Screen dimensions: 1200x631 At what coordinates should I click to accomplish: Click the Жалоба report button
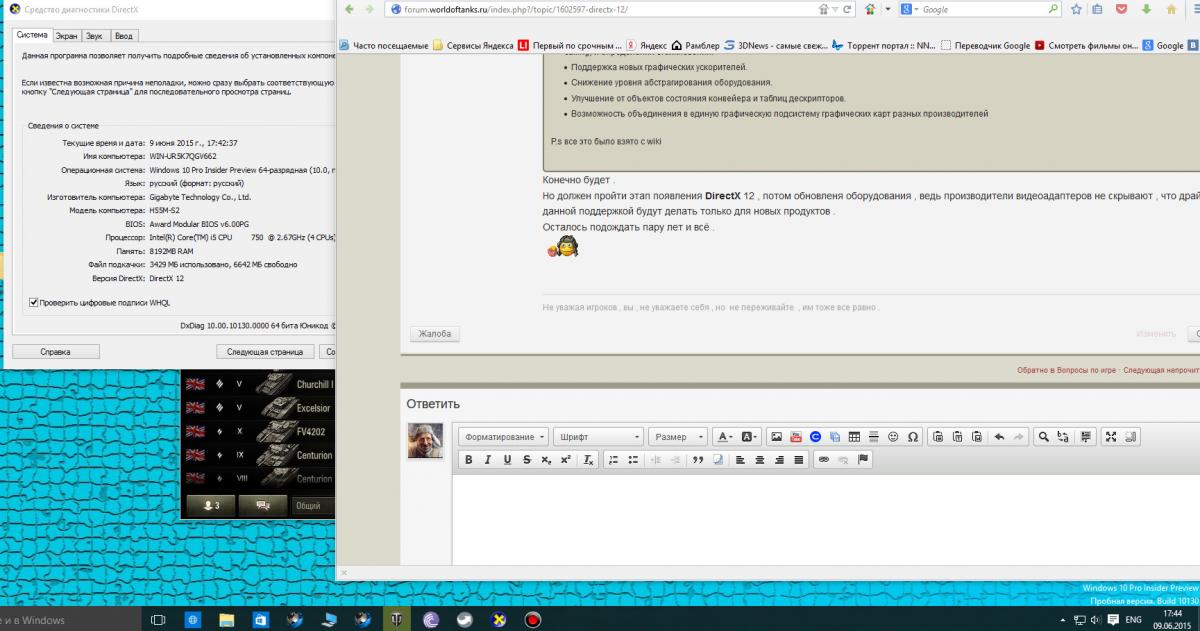point(435,334)
